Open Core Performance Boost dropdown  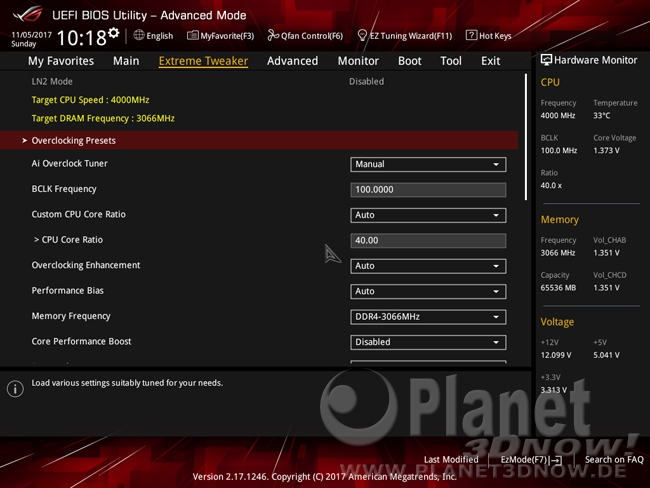[x=428, y=342]
